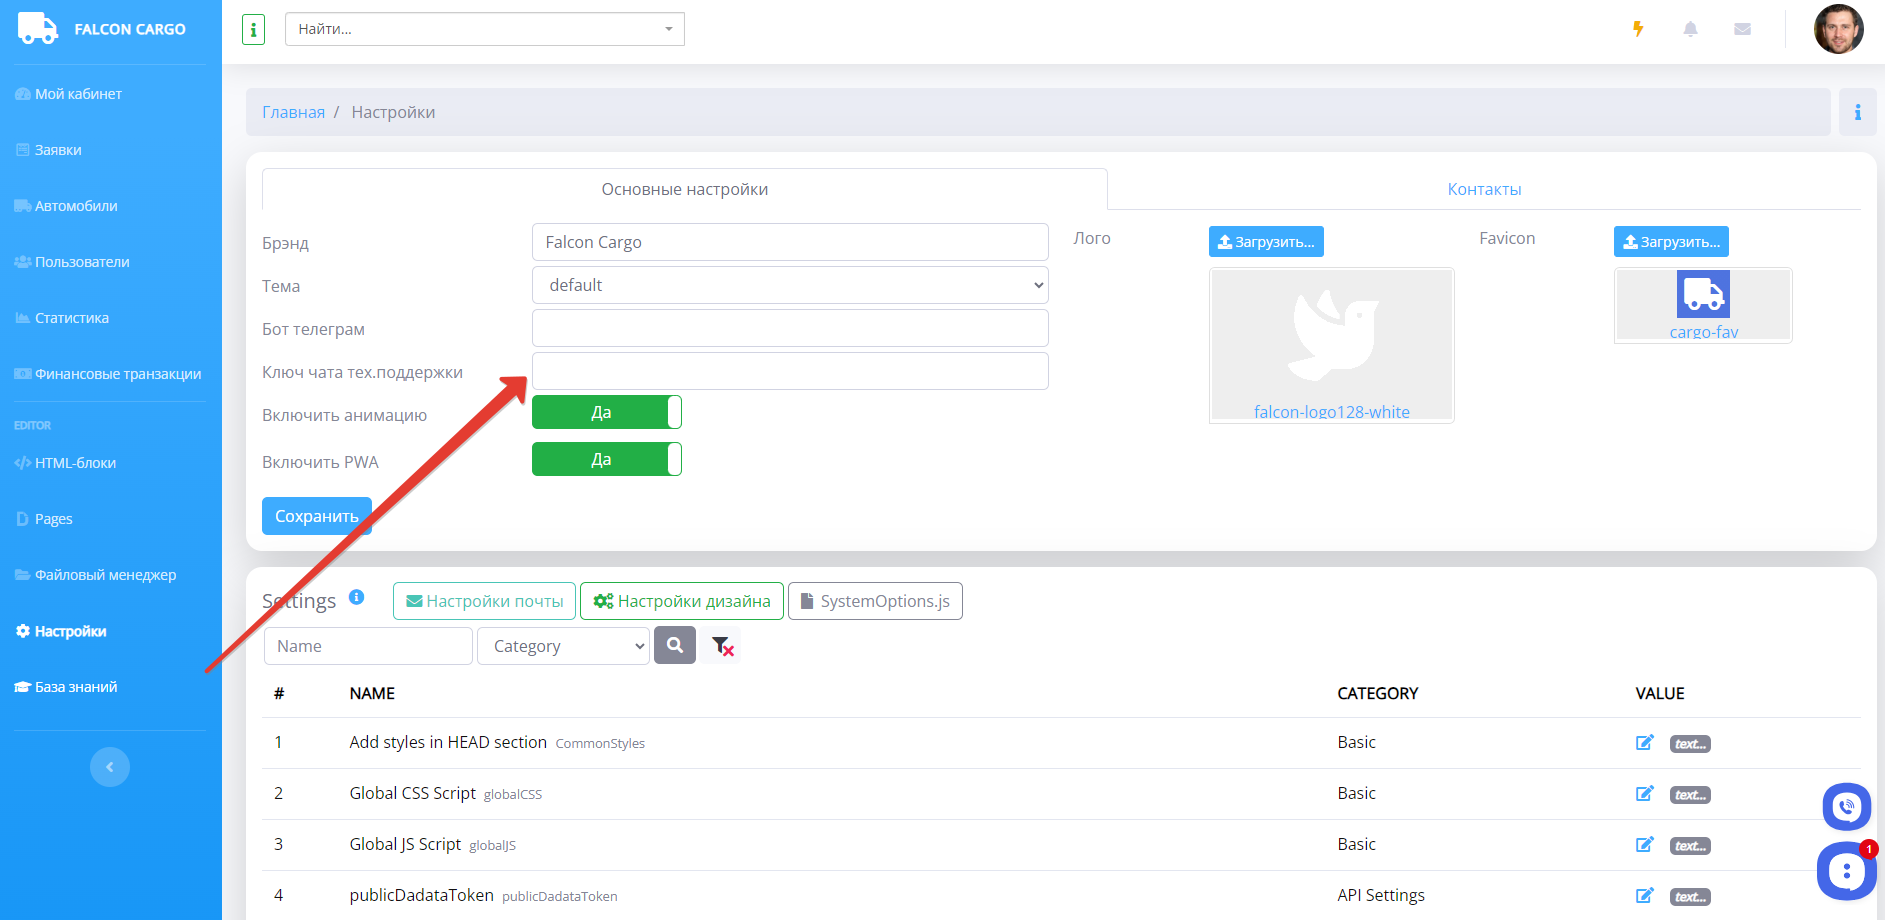1885x920 pixels.
Task: Open Статистика in the sidebar
Action: click(x=72, y=318)
